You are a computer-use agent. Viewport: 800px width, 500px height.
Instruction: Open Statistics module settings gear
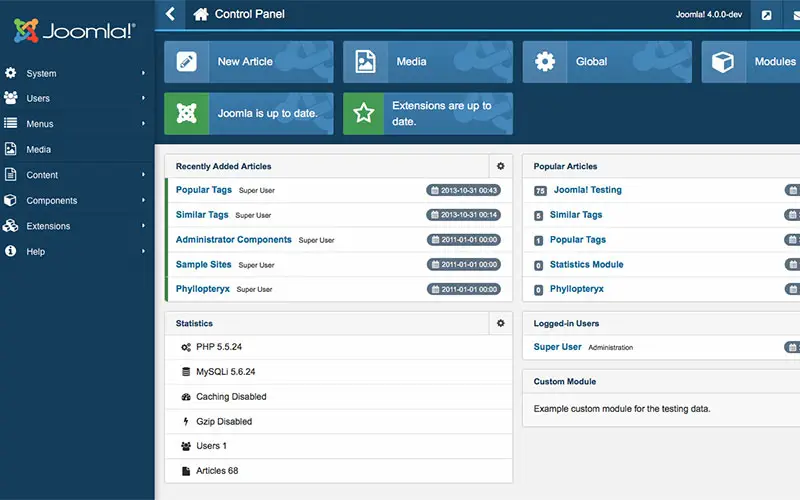[x=501, y=323]
